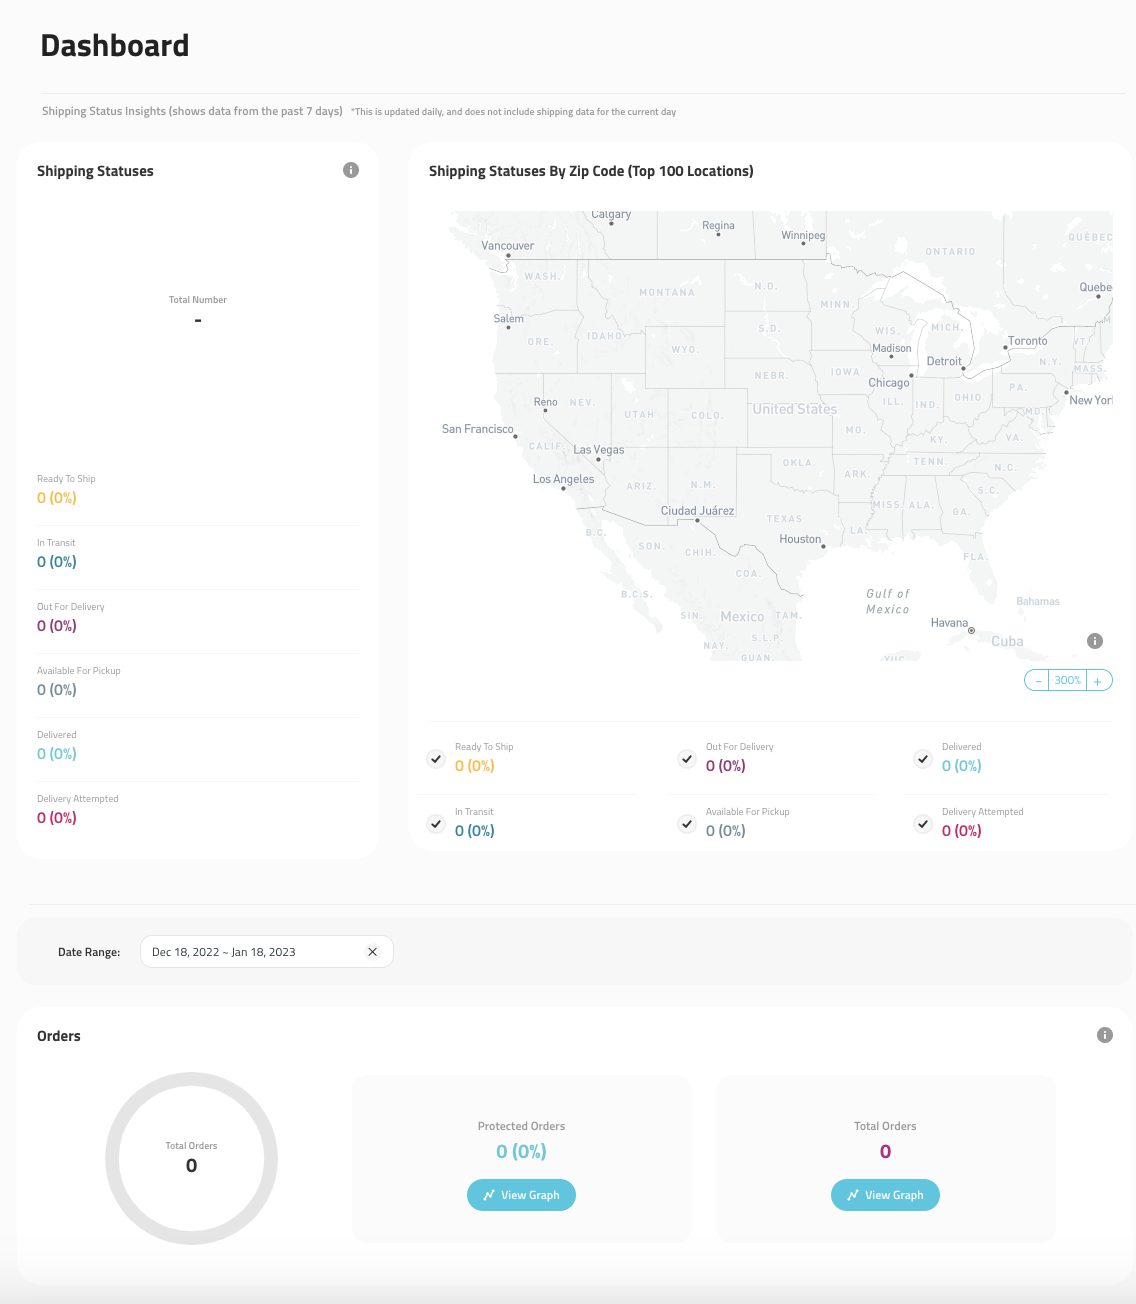
Task: Click the Total Orders donut chart
Action: point(191,1158)
